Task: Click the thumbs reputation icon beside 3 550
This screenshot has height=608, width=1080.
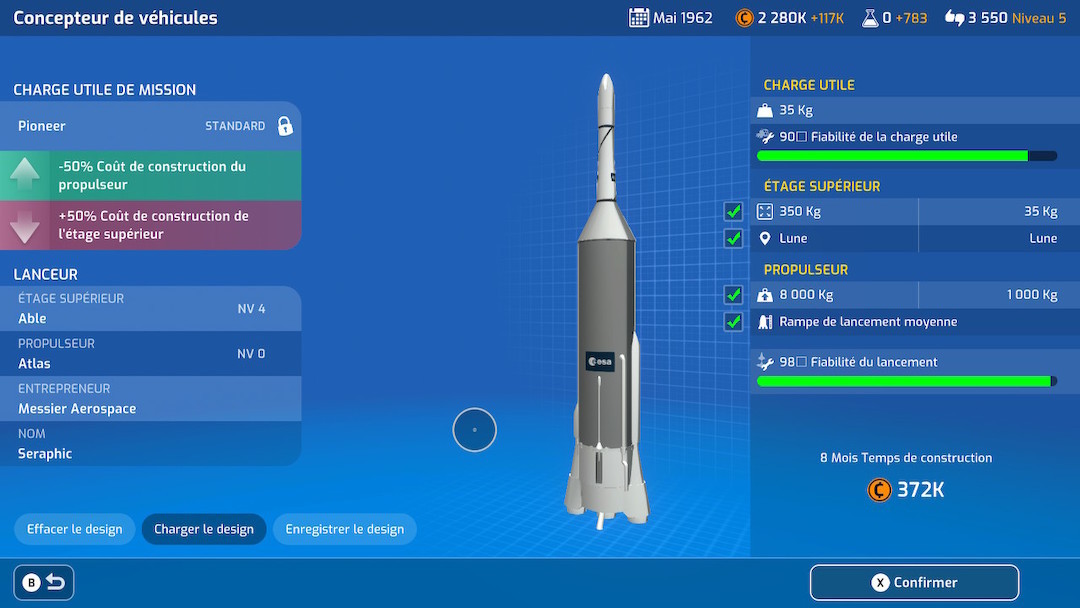Action: [954, 18]
